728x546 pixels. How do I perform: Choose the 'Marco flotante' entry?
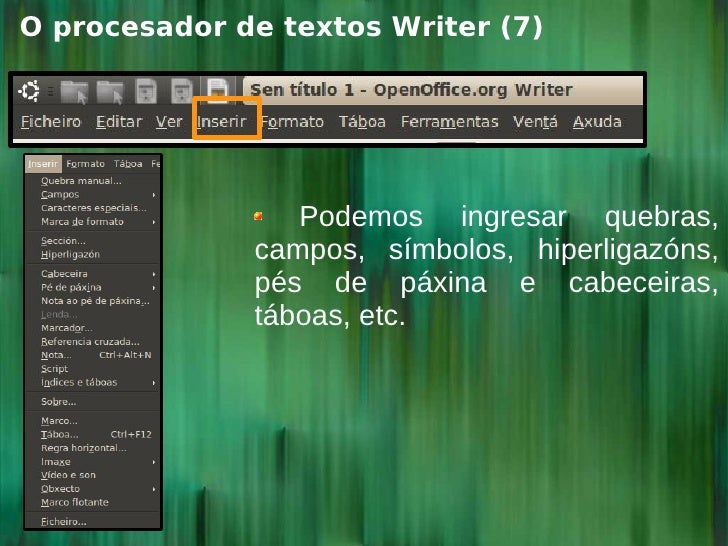tap(93, 502)
